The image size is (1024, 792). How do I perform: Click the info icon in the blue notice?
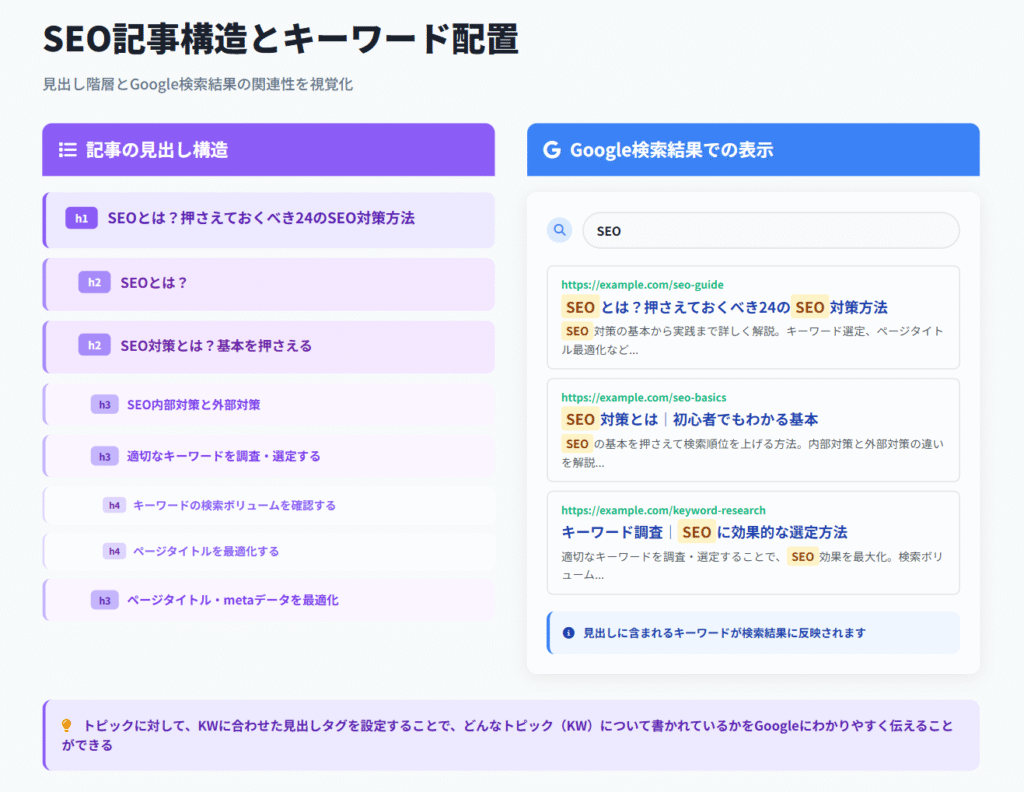coord(569,633)
